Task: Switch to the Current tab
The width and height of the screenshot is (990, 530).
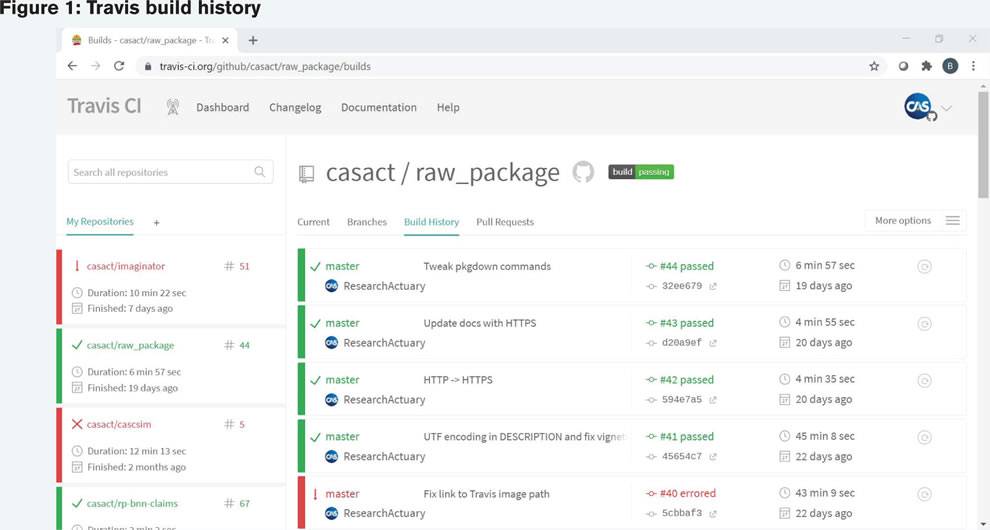Action: coord(313,222)
